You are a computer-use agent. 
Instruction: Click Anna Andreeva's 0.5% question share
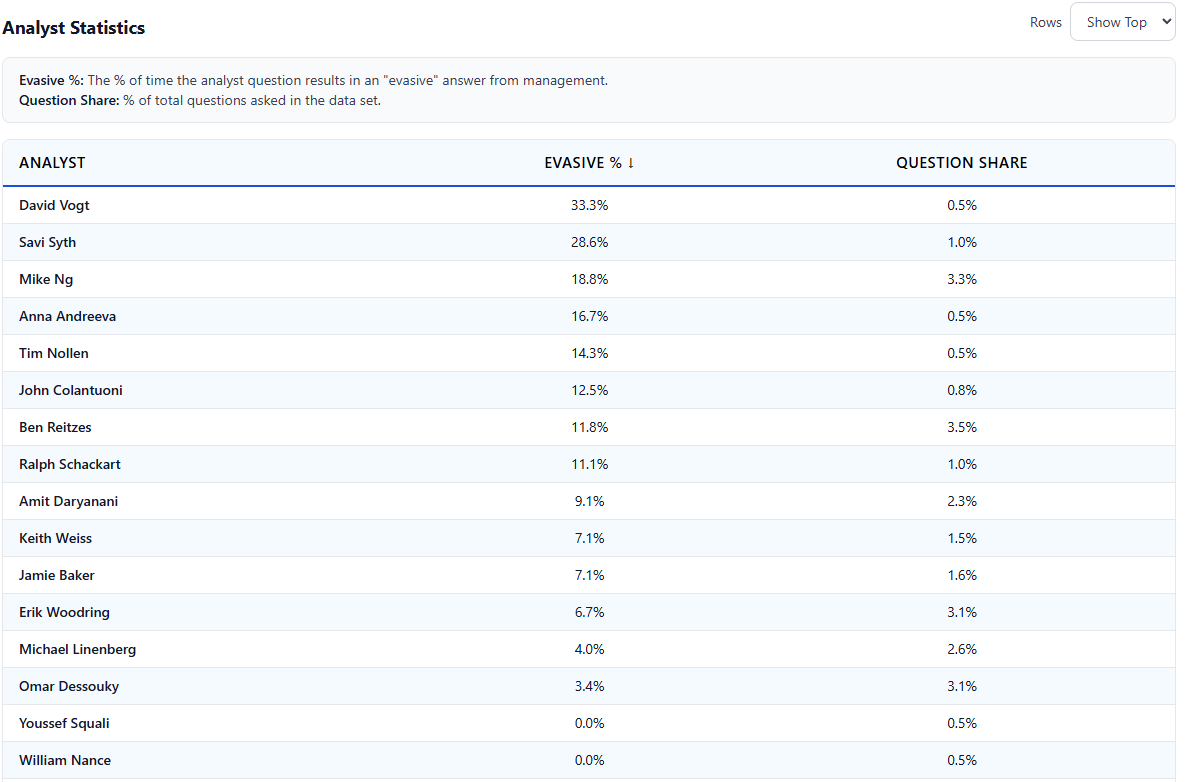[962, 317]
